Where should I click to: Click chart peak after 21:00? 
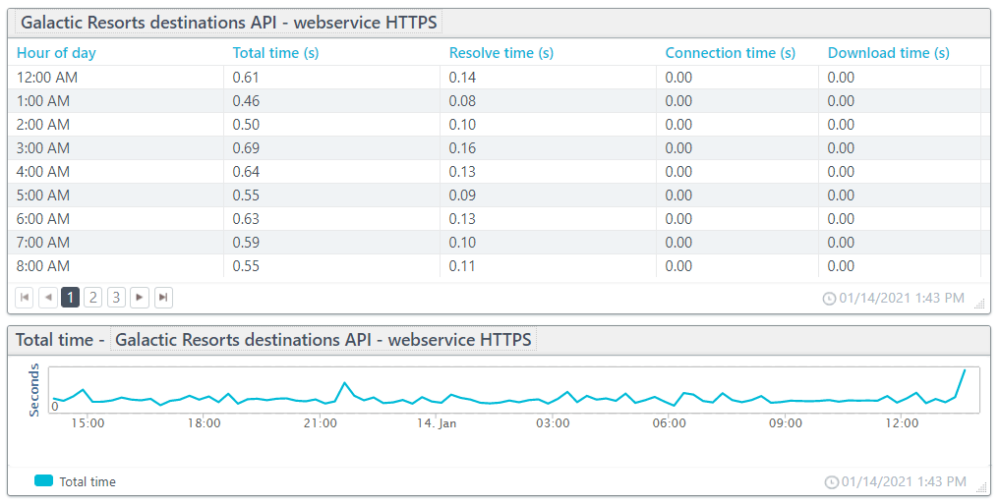tap(344, 383)
